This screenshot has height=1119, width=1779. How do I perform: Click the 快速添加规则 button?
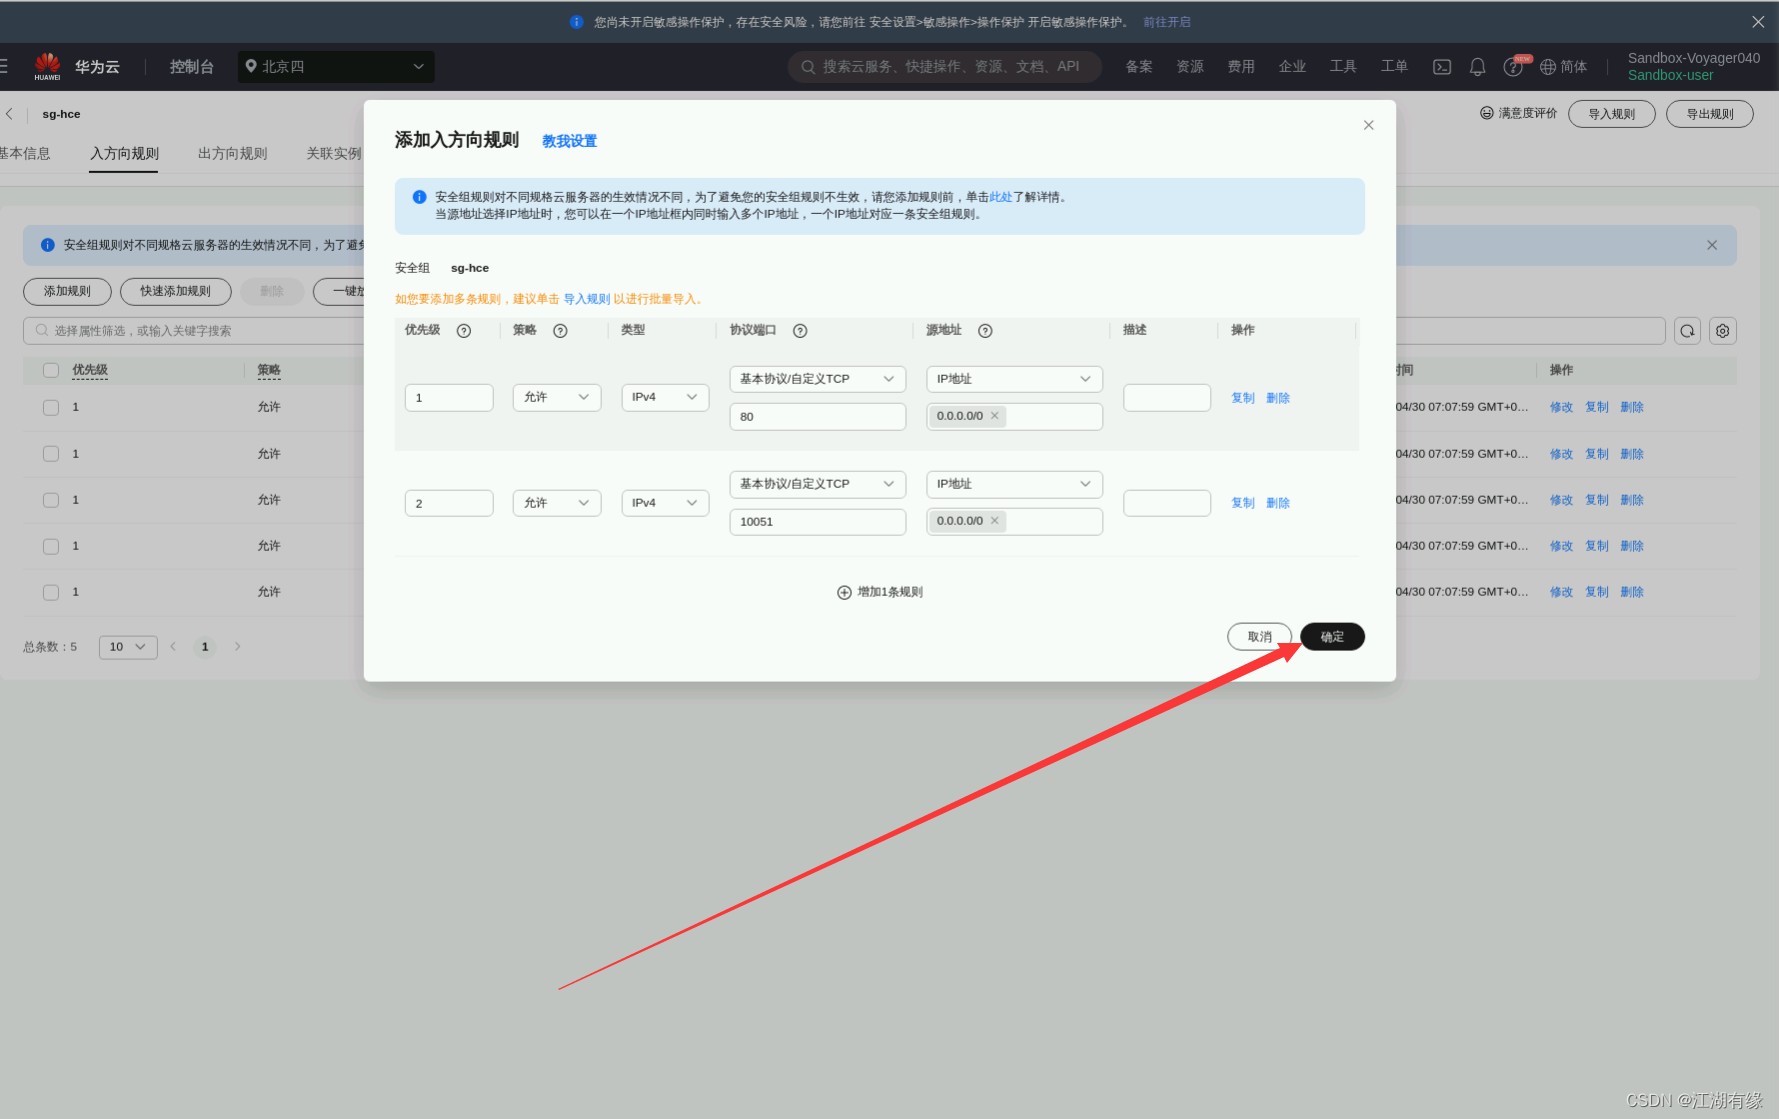point(175,291)
